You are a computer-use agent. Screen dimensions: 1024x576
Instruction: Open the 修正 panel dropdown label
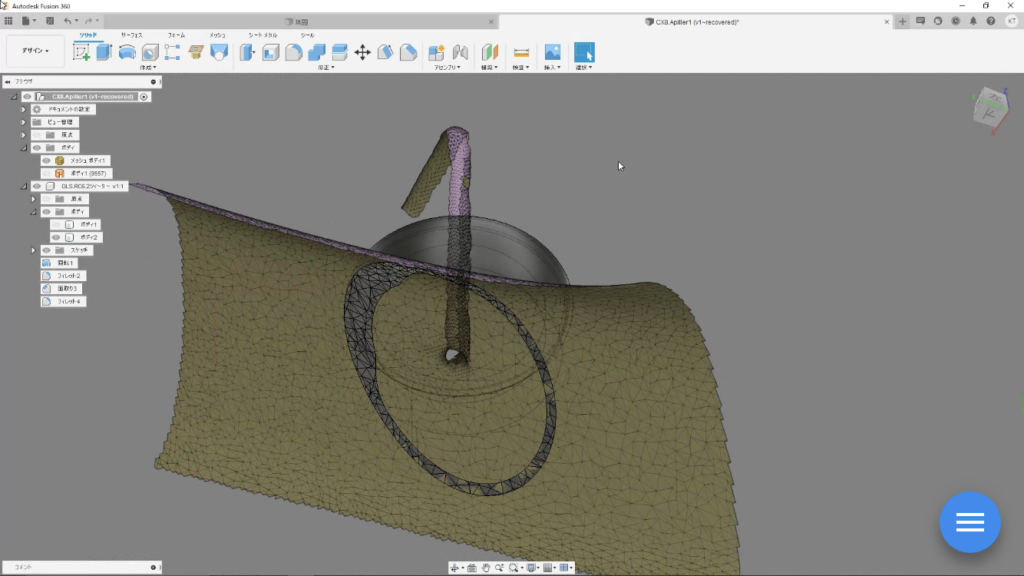pos(325,68)
